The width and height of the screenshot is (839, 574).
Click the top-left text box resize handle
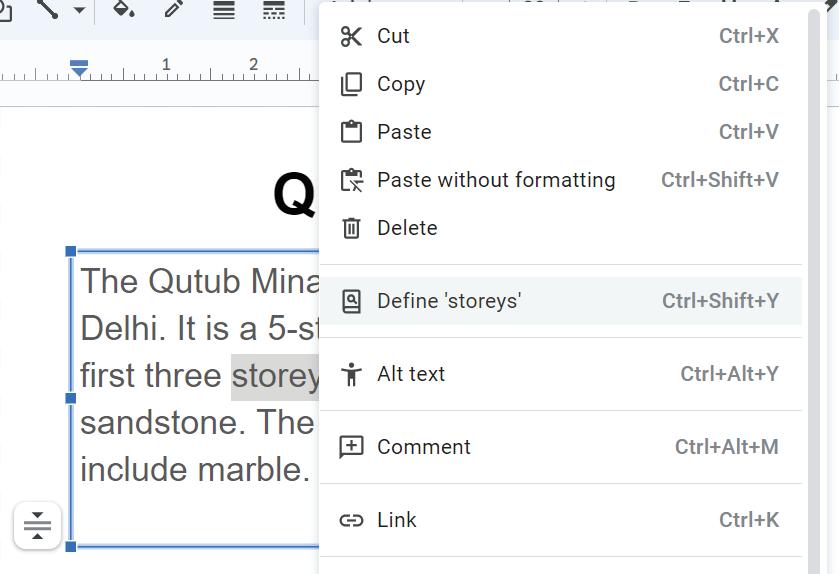tap(71, 251)
